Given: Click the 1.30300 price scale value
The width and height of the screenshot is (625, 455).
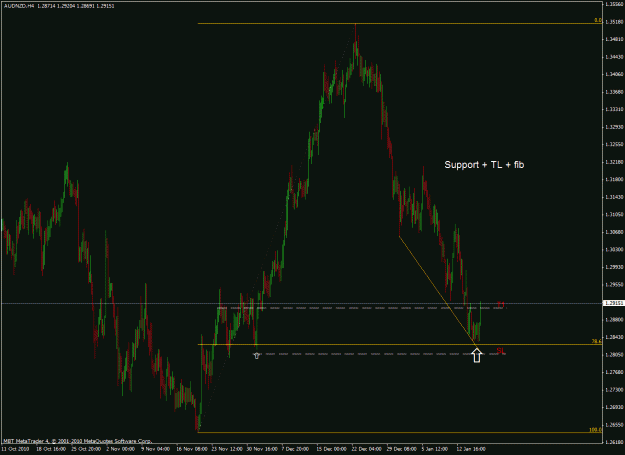Looking at the screenshot, I should coord(614,249).
